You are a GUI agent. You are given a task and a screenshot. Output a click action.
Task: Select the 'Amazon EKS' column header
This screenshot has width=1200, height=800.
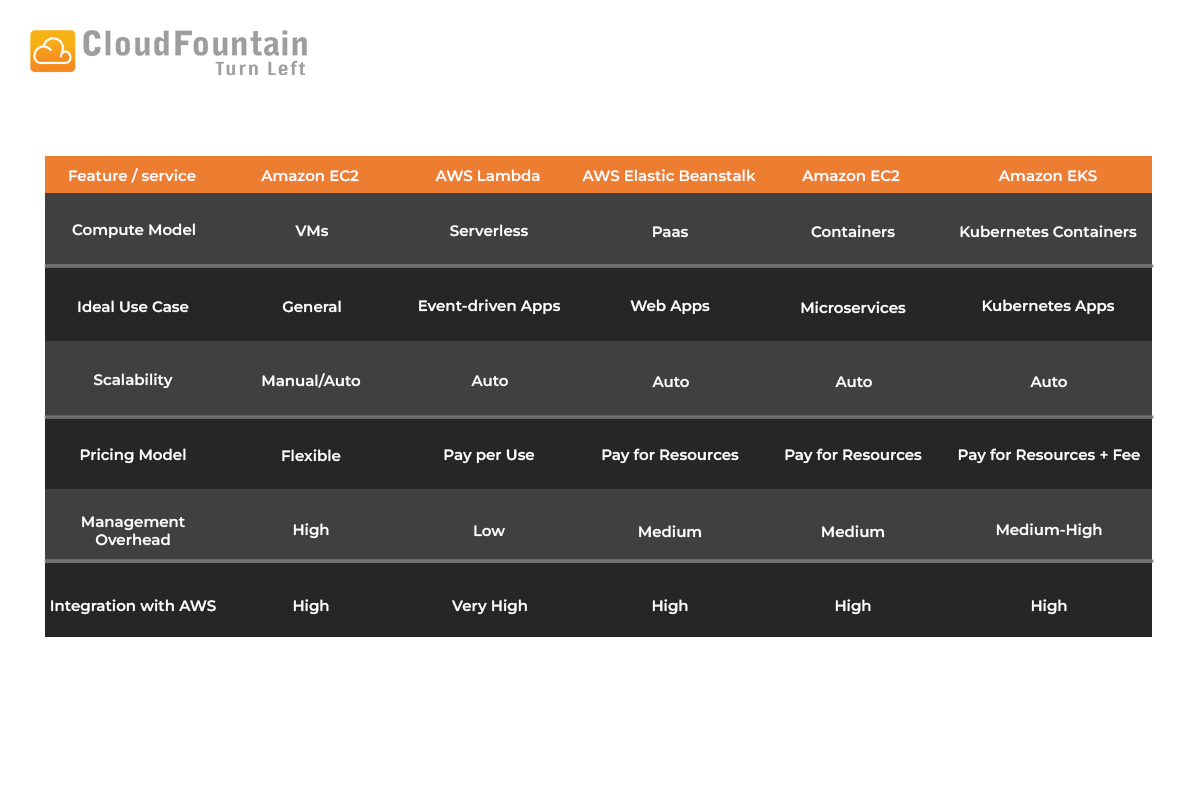(x=1047, y=174)
